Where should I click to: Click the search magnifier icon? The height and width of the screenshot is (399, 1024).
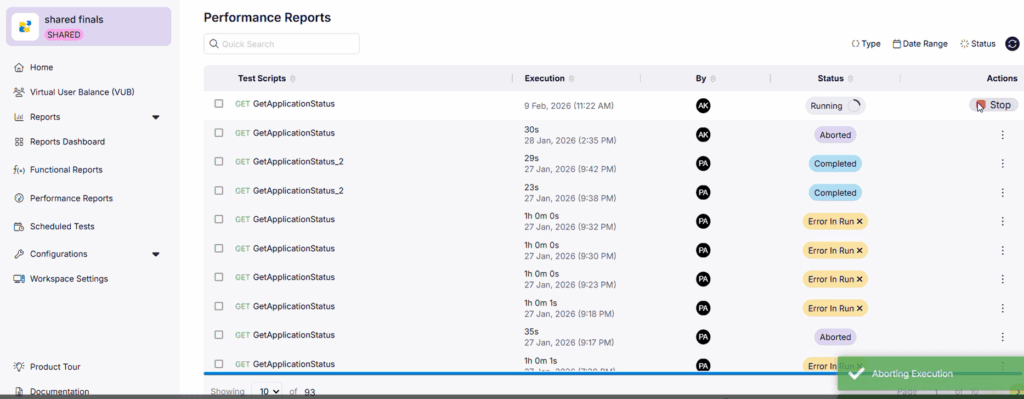[214, 44]
